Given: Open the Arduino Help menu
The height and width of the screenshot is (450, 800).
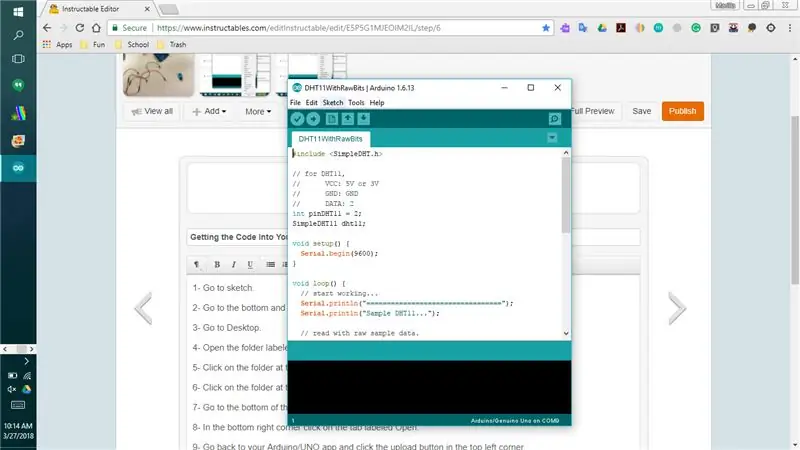Looking at the screenshot, I should [x=377, y=103].
